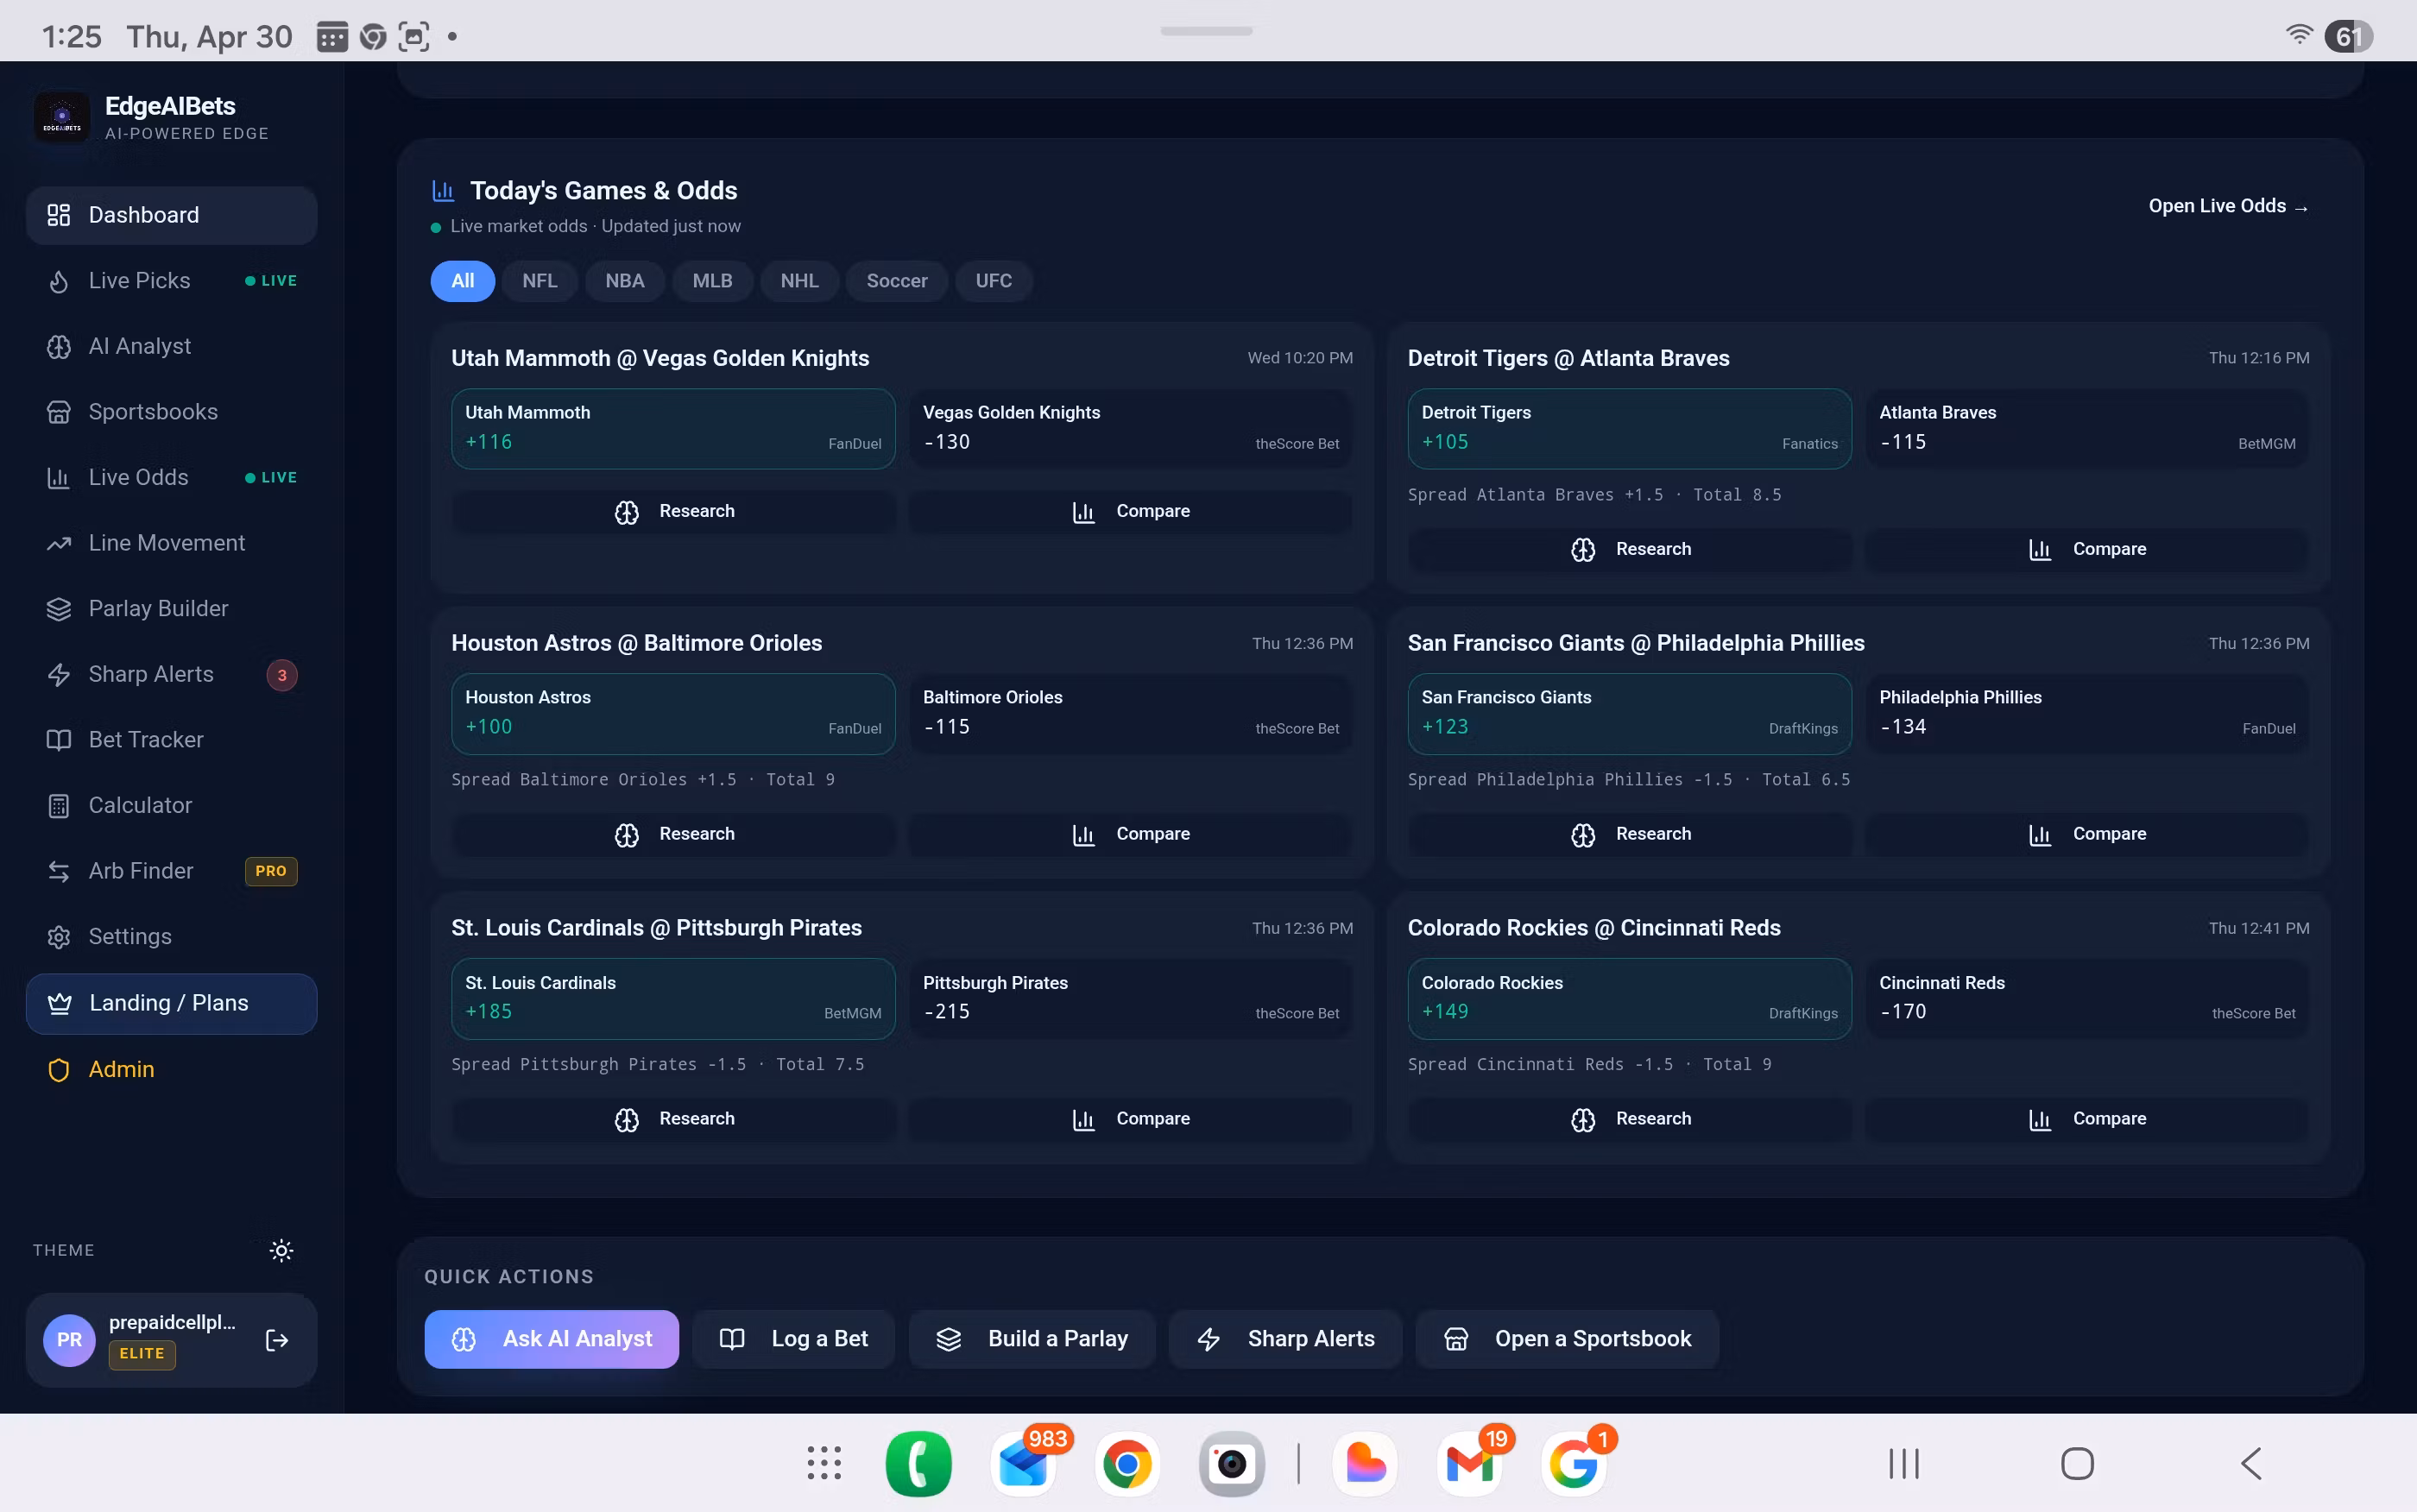Filter games by NFL
Screen dimensions: 2417x1512
coord(539,281)
